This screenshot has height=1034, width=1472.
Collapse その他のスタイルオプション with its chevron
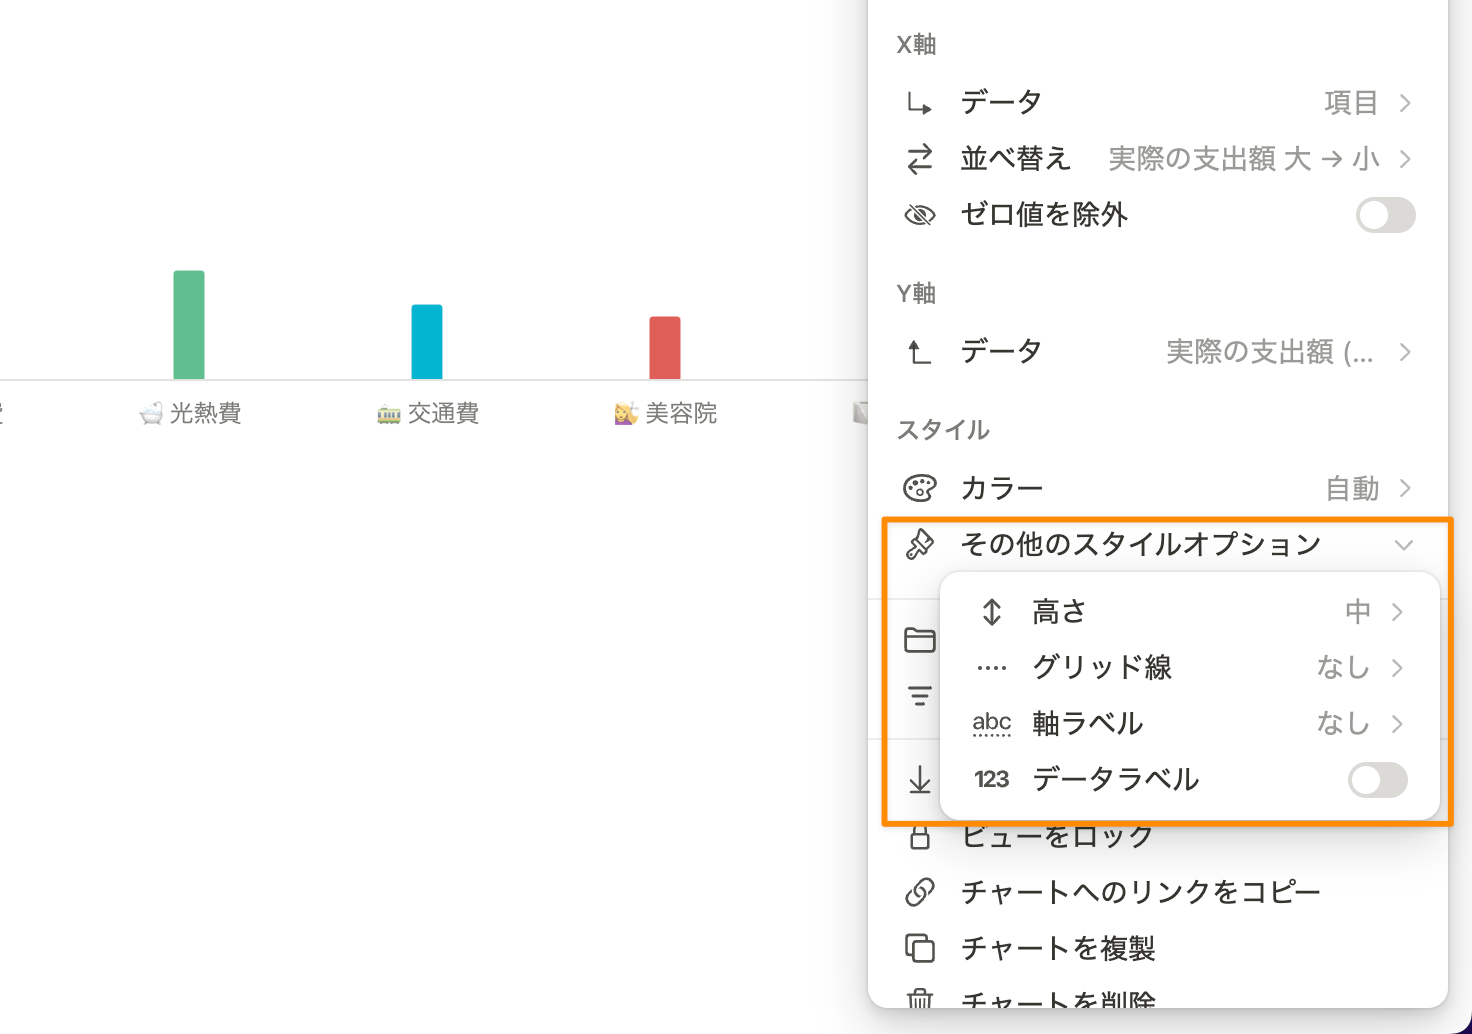coord(1404,545)
